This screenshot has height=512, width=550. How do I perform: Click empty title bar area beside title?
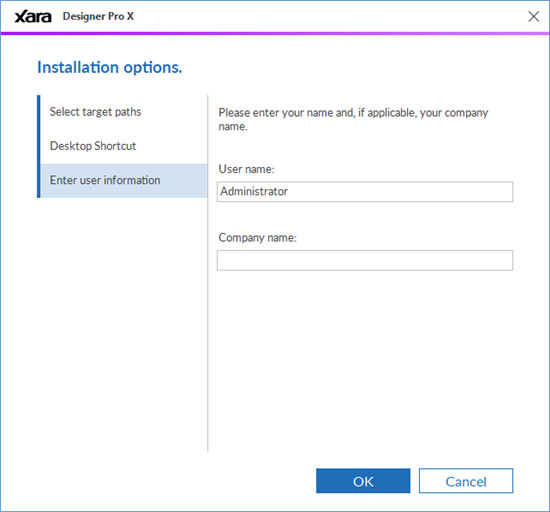pos(330,16)
